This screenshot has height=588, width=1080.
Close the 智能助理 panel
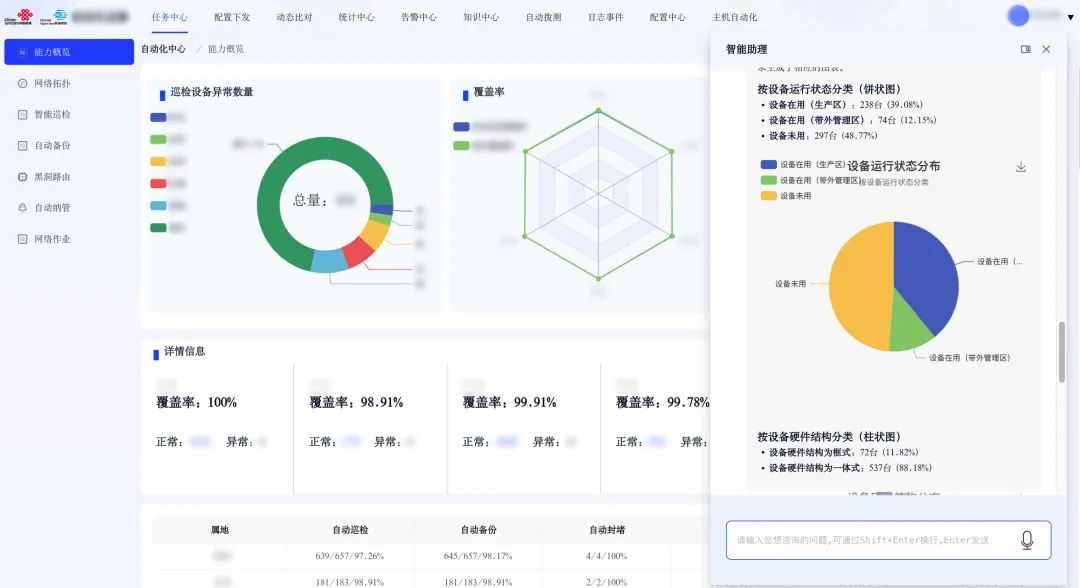[x=1046, y=49]
